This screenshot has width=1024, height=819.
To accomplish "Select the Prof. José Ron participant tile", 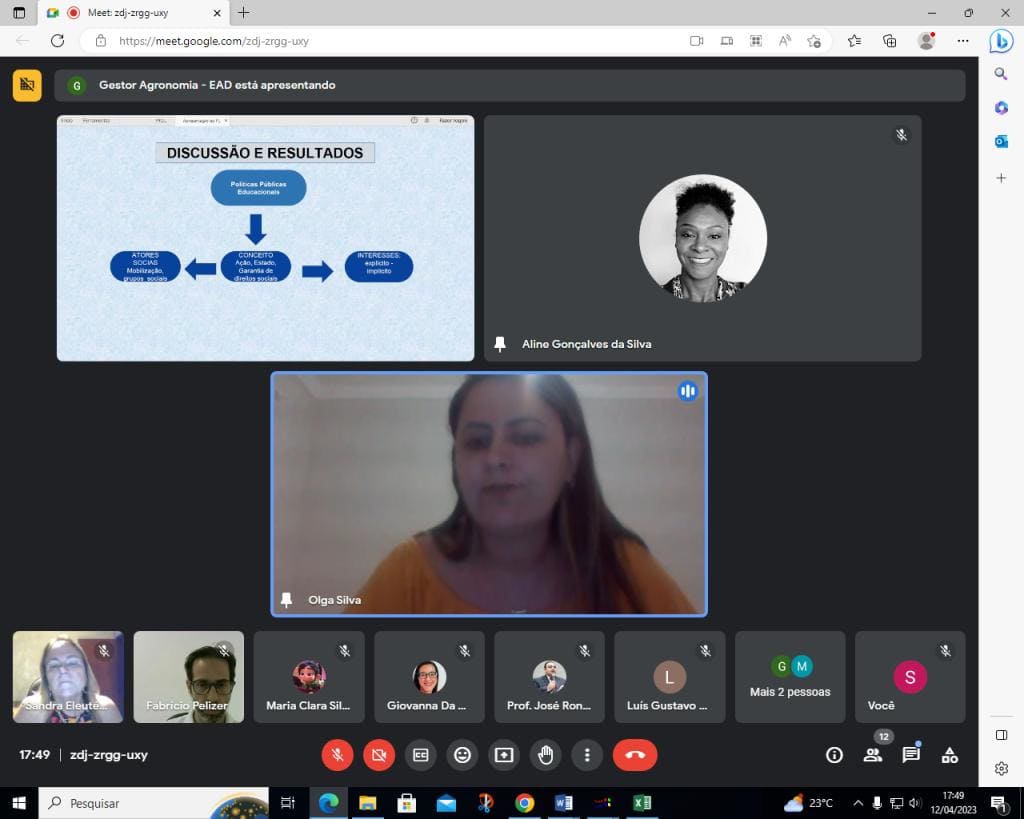I will pyautogui.click(x=549, y=677).
